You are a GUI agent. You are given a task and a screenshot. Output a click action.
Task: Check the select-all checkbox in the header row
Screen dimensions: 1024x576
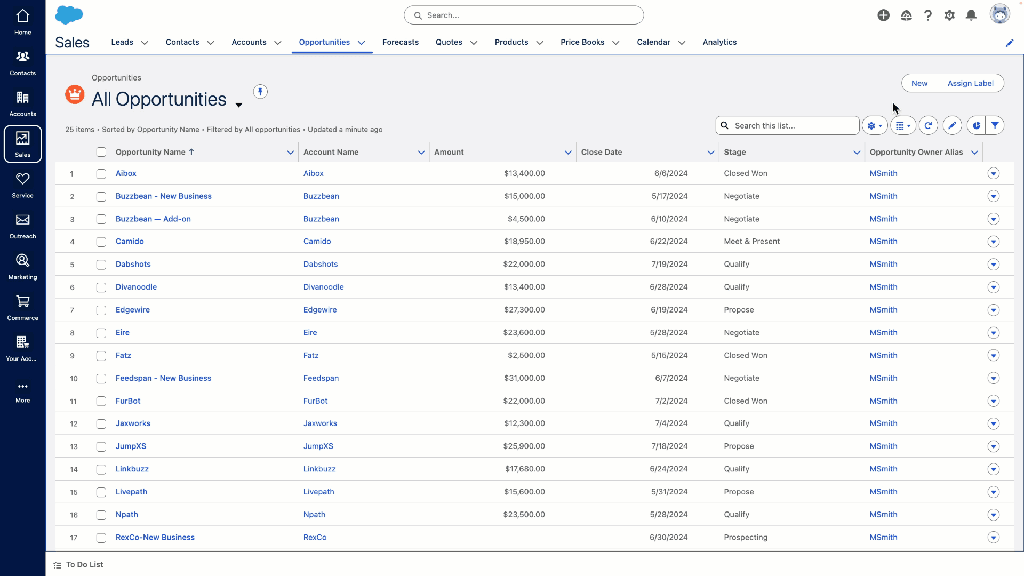[x=101, y=151]
